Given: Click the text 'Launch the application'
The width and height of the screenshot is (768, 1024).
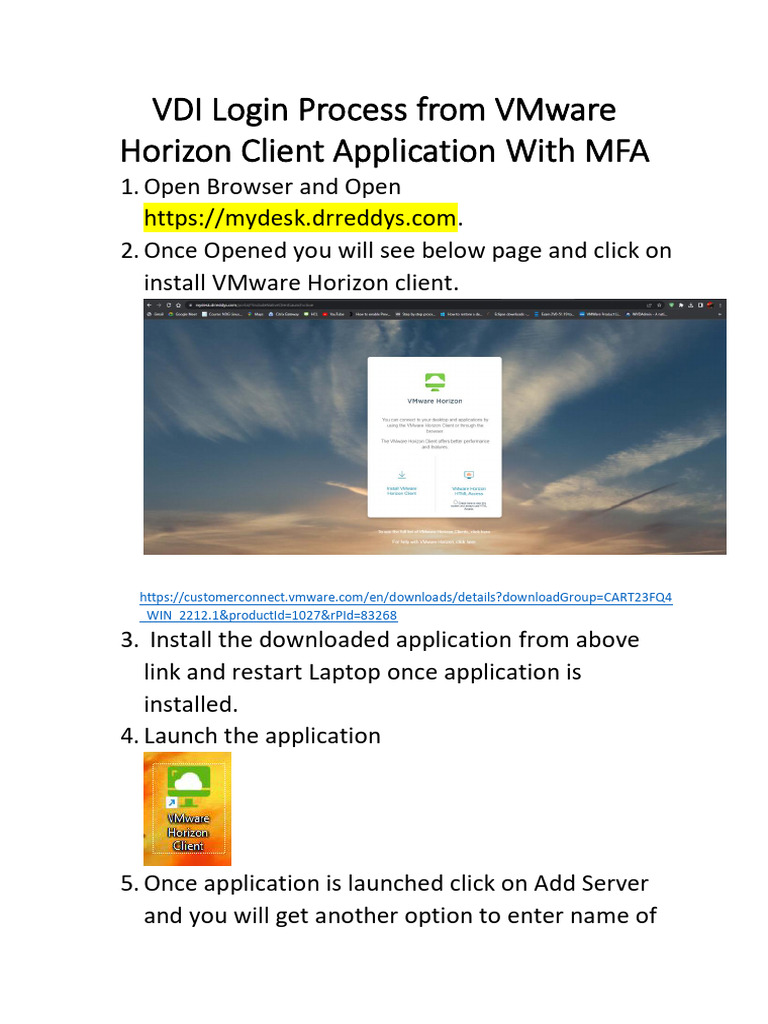Looking at the screenshot, I should click(x=262, y=736).
